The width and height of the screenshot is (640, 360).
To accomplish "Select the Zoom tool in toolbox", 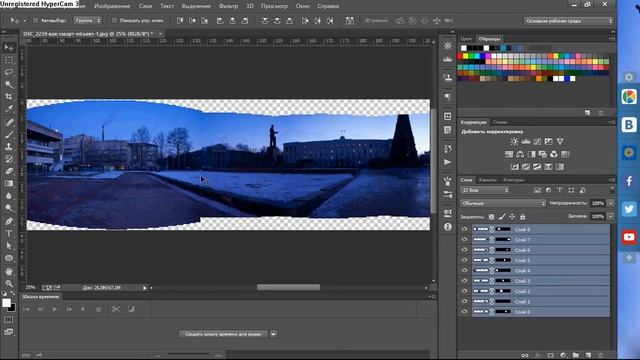I will coord(9,284).
